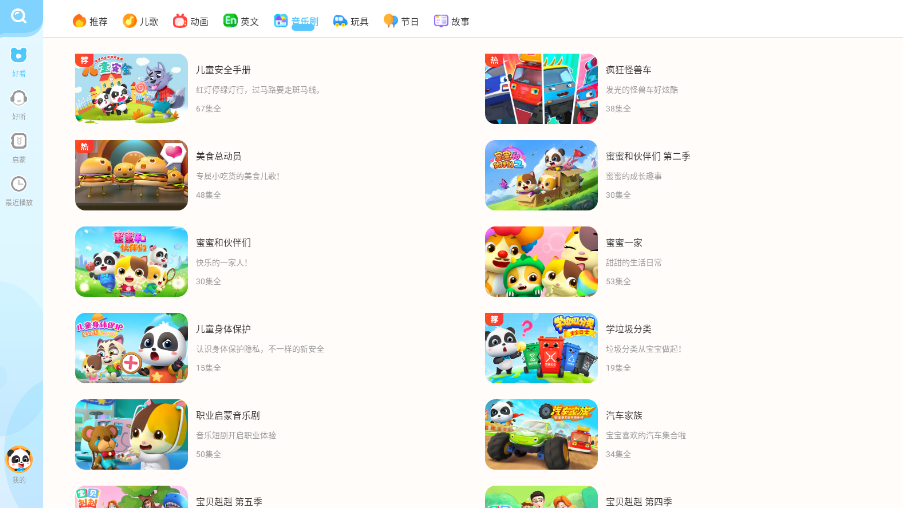Open the 职业启蒙音乐剧 cover thumbnail
This screenshot has height=508, width=903.
(x=131, y=434)
